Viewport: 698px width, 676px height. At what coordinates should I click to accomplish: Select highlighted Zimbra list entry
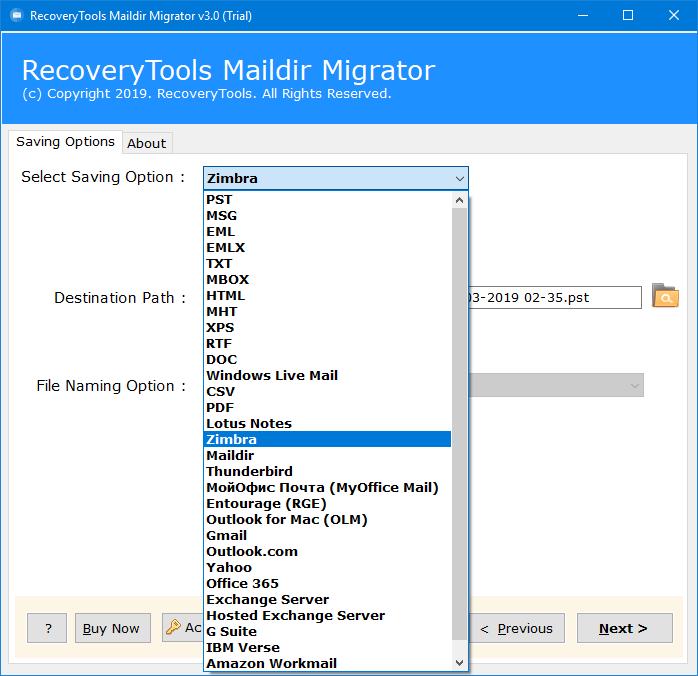coord(327,439)
